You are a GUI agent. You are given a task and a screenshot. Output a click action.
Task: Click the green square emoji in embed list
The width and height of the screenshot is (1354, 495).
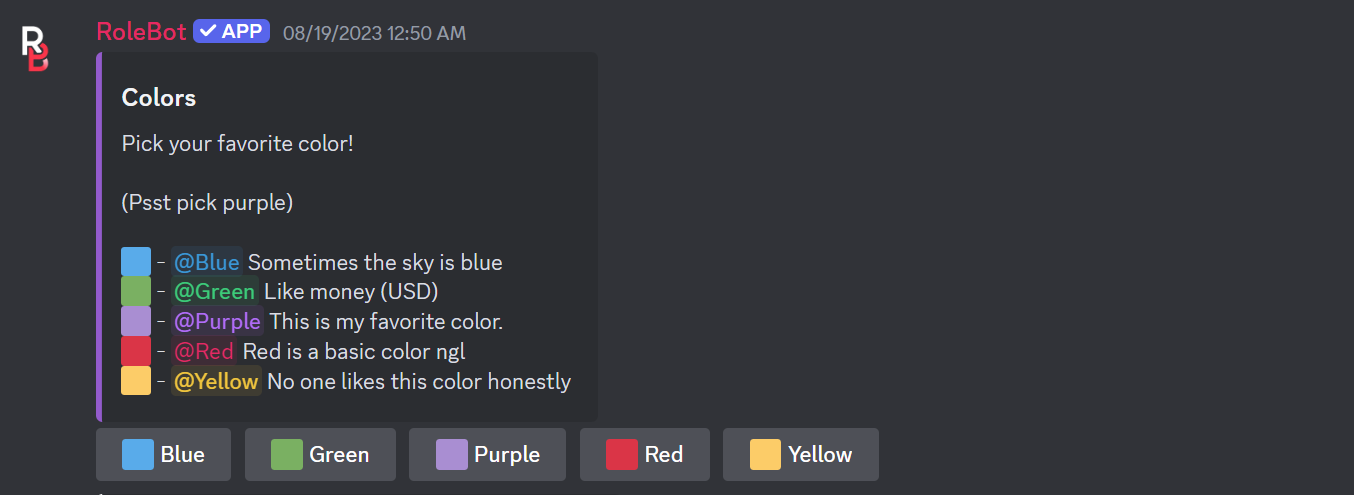coord(136,292)
